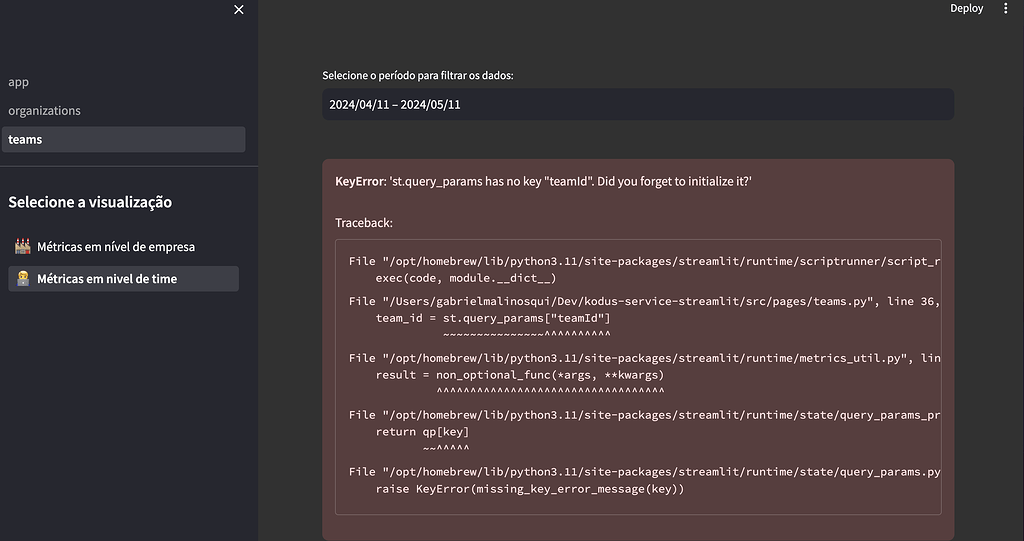
Task: Navigate to the app page
Action: click(x=19, y=82)
